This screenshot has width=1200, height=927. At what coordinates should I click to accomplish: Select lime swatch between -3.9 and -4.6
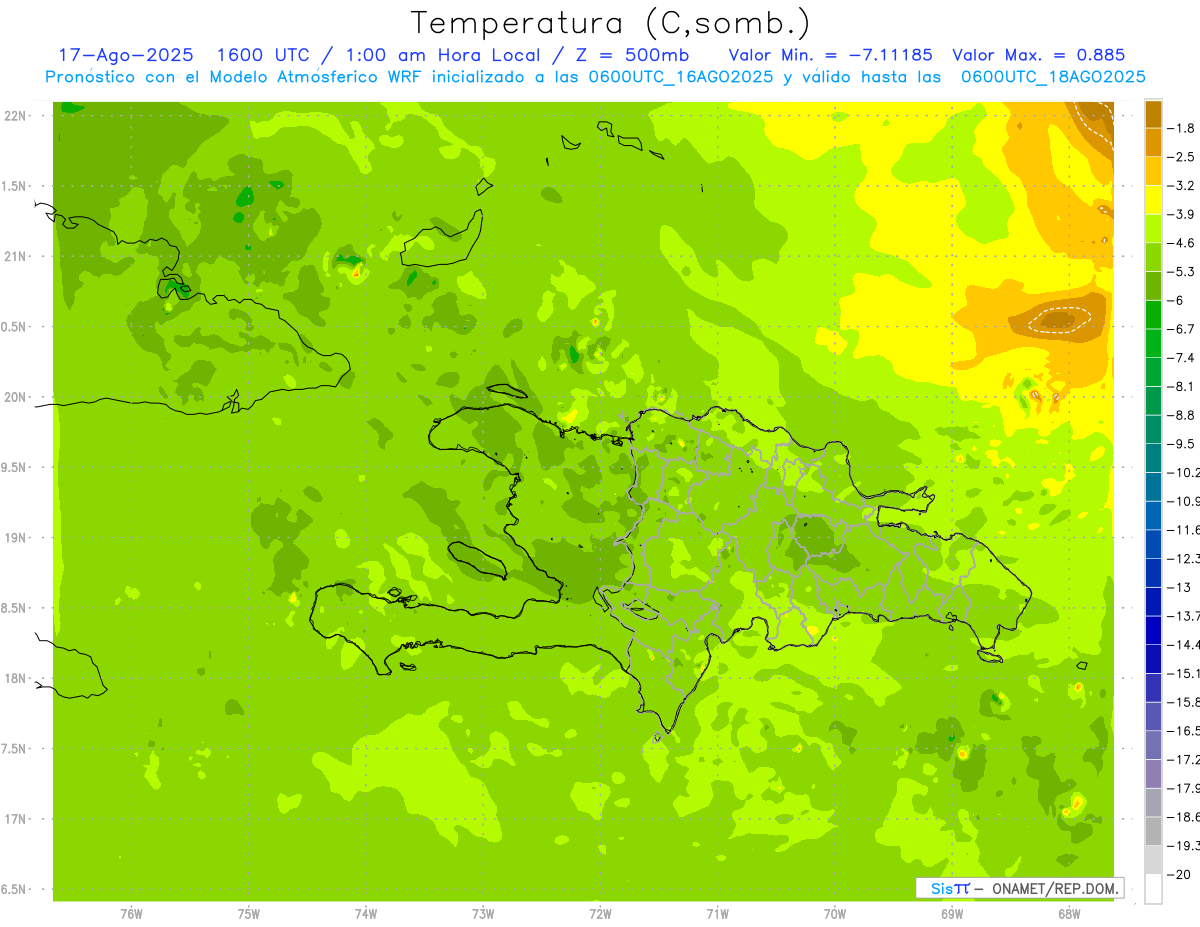pyautogui.click(x=1153, y=229)
